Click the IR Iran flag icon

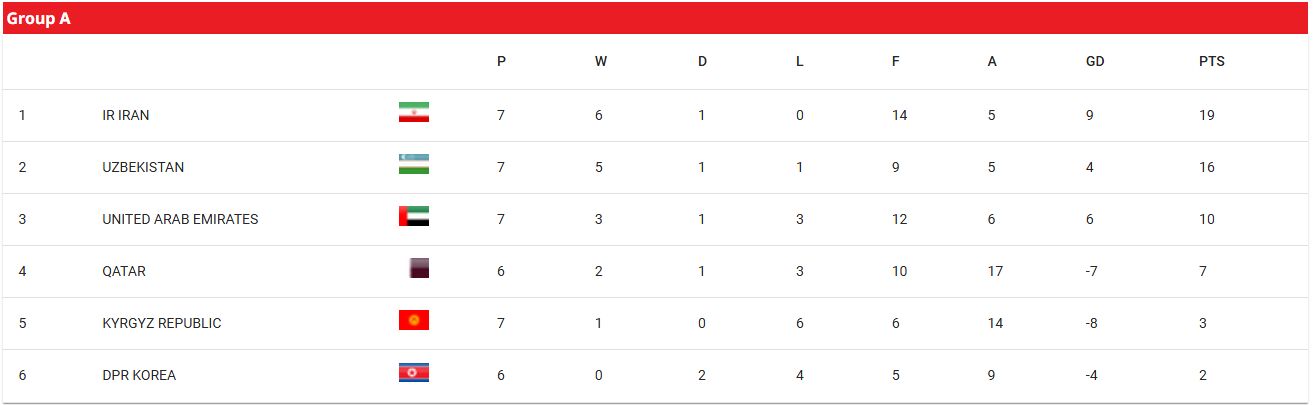tap(413, 112)
